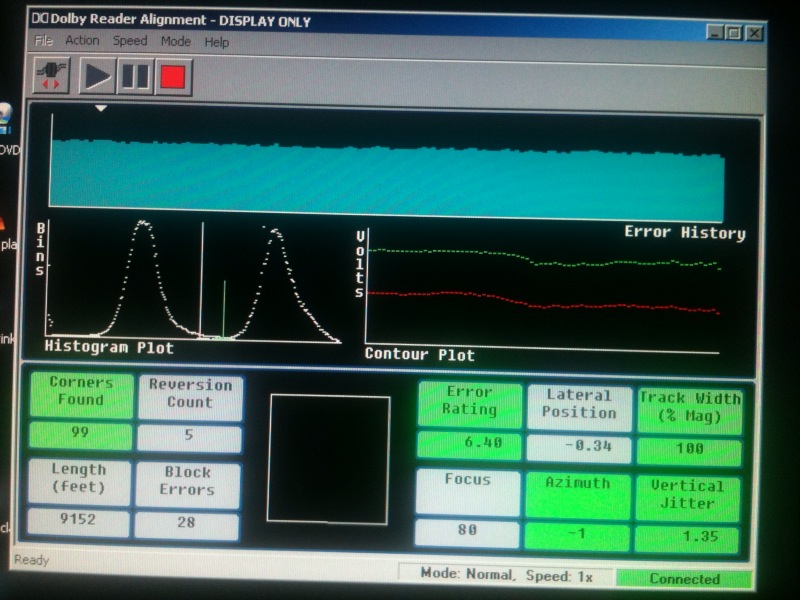800x600 pixels.
Task: Select the Track Width (% Mag) label
Action: (x=689, y=408)
